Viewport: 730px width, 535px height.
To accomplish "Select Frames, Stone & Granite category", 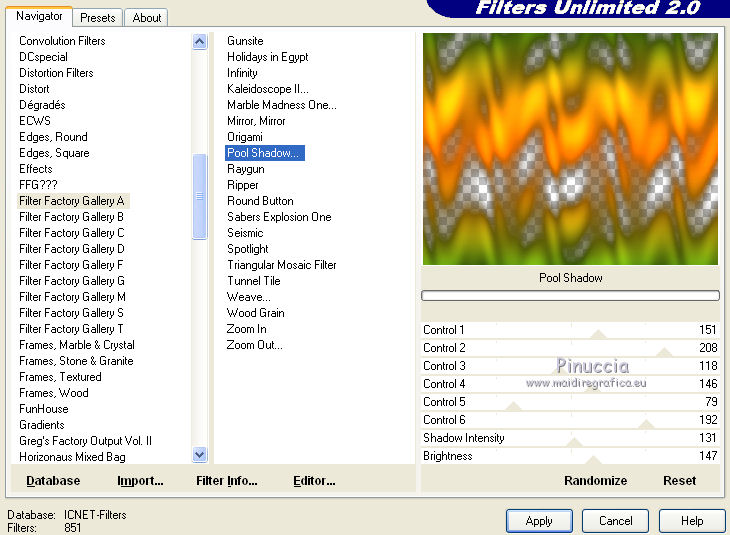I will (x=76, y=361).
